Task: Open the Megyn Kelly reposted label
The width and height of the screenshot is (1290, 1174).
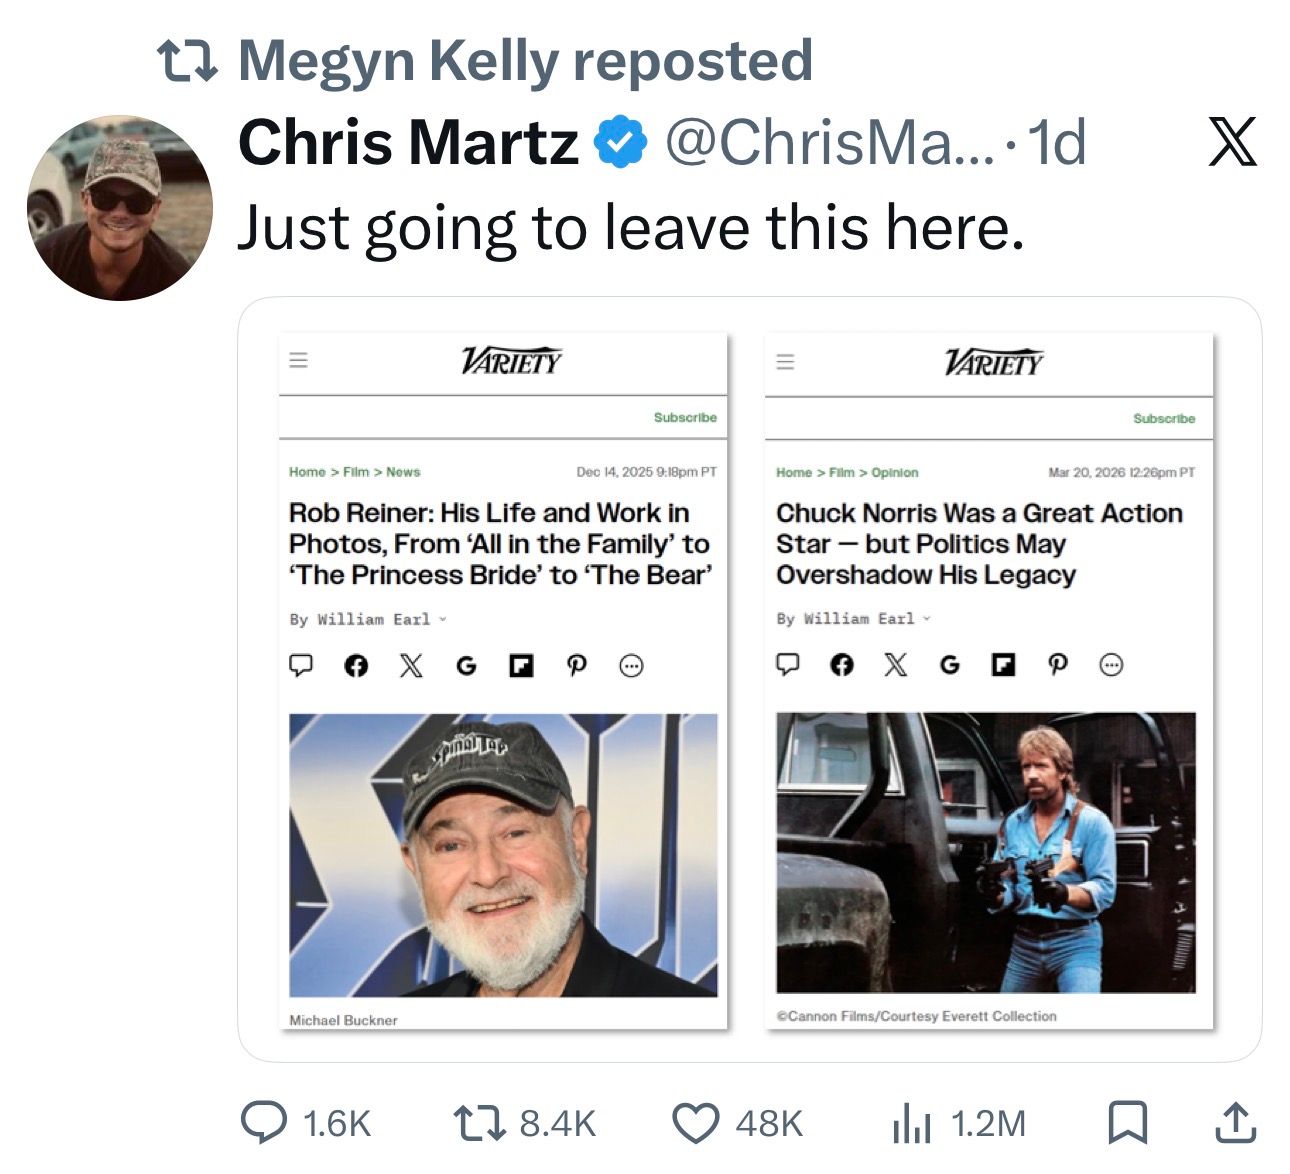Action: click(524, 61)
